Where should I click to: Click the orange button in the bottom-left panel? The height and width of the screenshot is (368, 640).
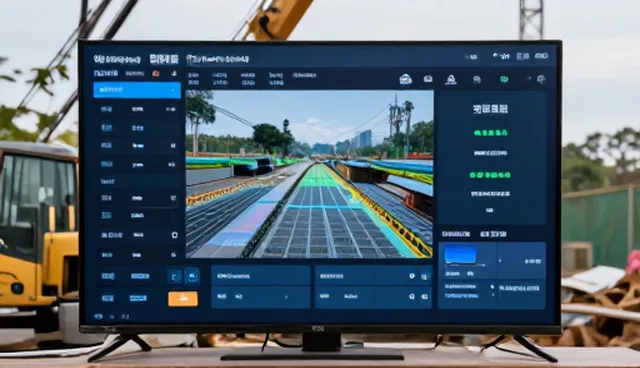tap(183, 299)
